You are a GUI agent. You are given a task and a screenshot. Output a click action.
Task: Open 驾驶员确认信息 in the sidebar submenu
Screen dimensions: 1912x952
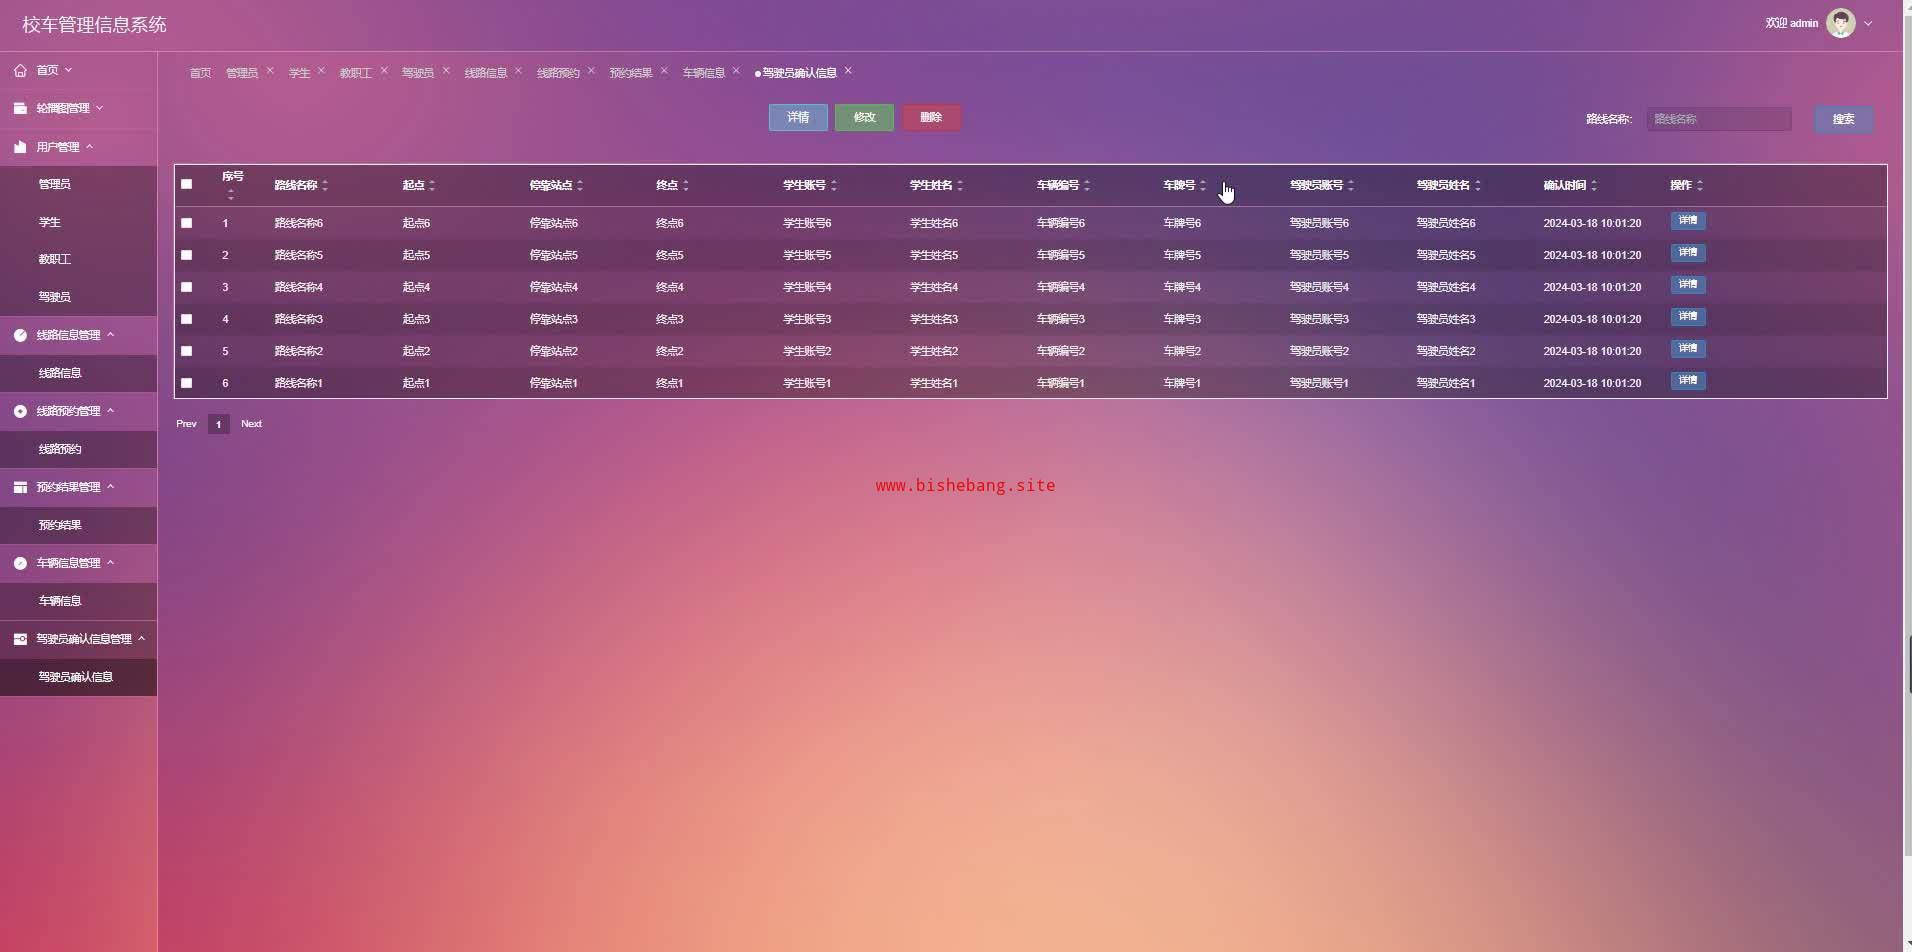pos(76,677)
